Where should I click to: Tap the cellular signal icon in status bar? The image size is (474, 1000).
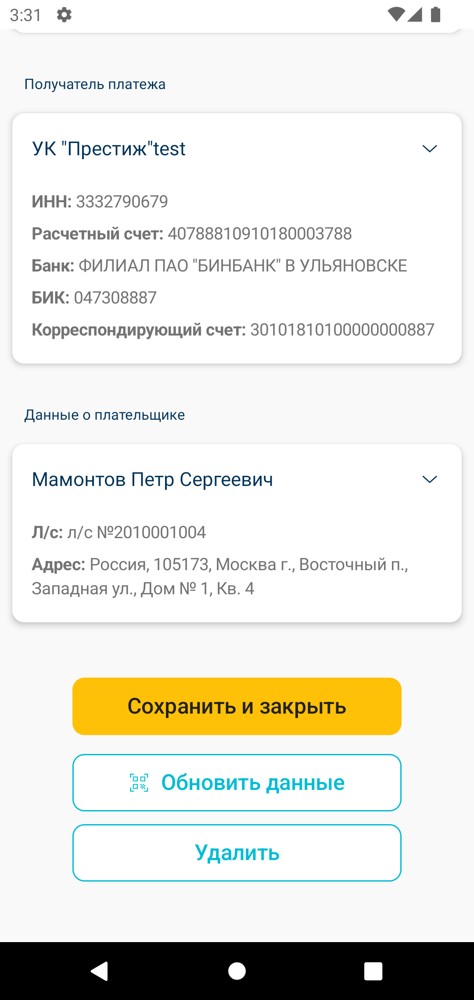tap(415, 15)
